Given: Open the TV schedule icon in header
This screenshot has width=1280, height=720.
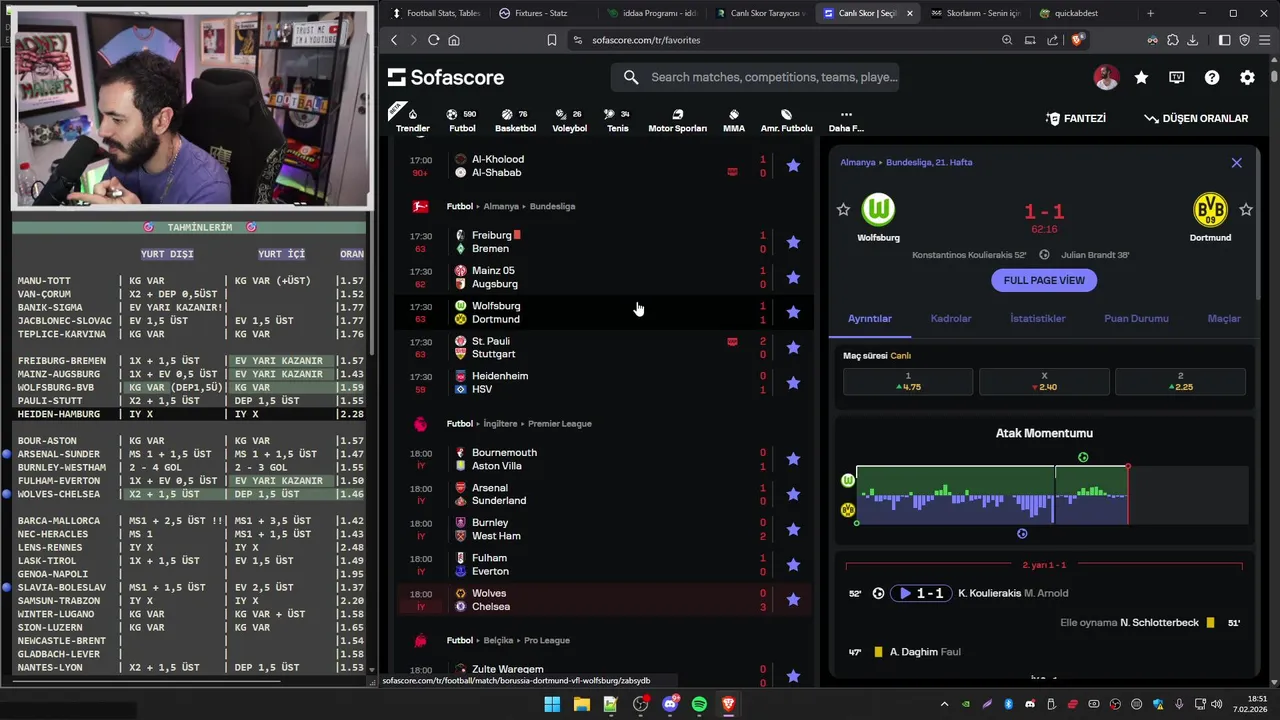Looking at the screenshot, I should pyautogui.click(x=1176, y=77).
